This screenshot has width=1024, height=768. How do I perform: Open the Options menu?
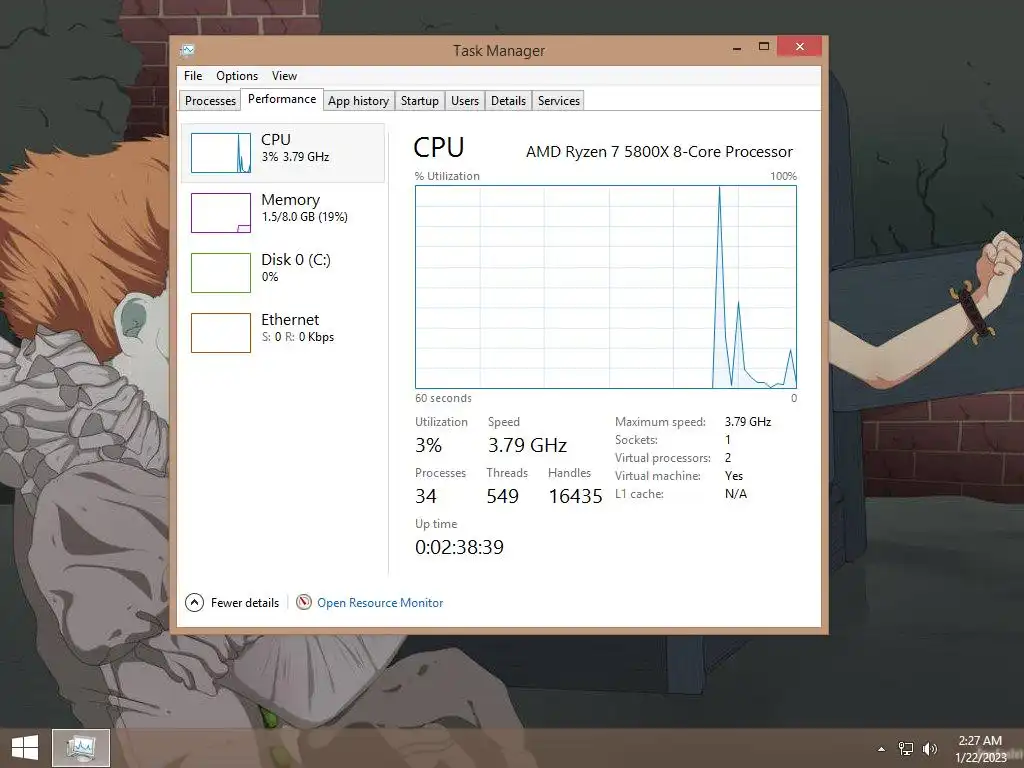(237, 76)
